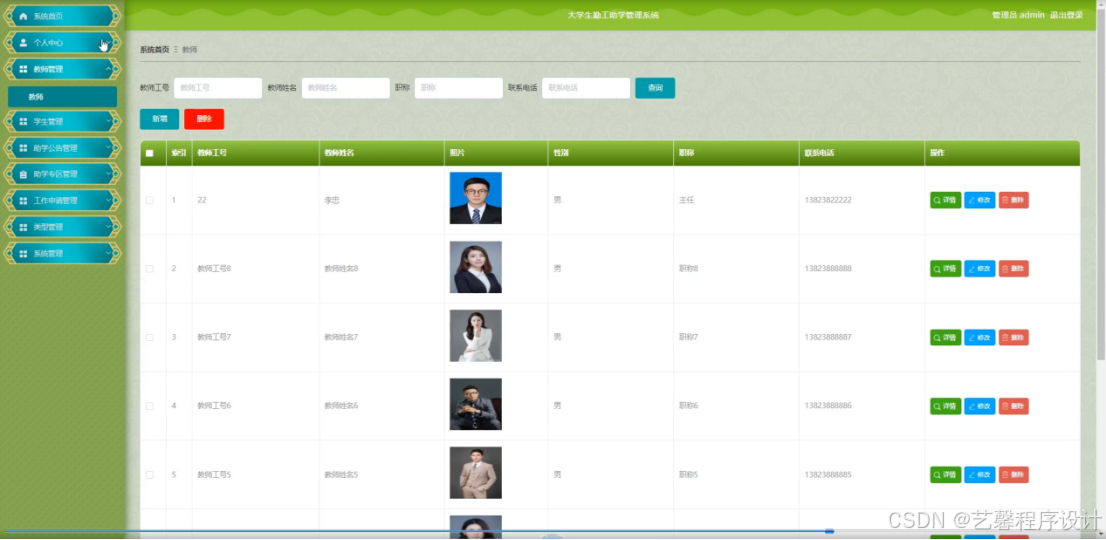
Task: Expand 助学专区管理 using its chevron
Action: [108, 174]
